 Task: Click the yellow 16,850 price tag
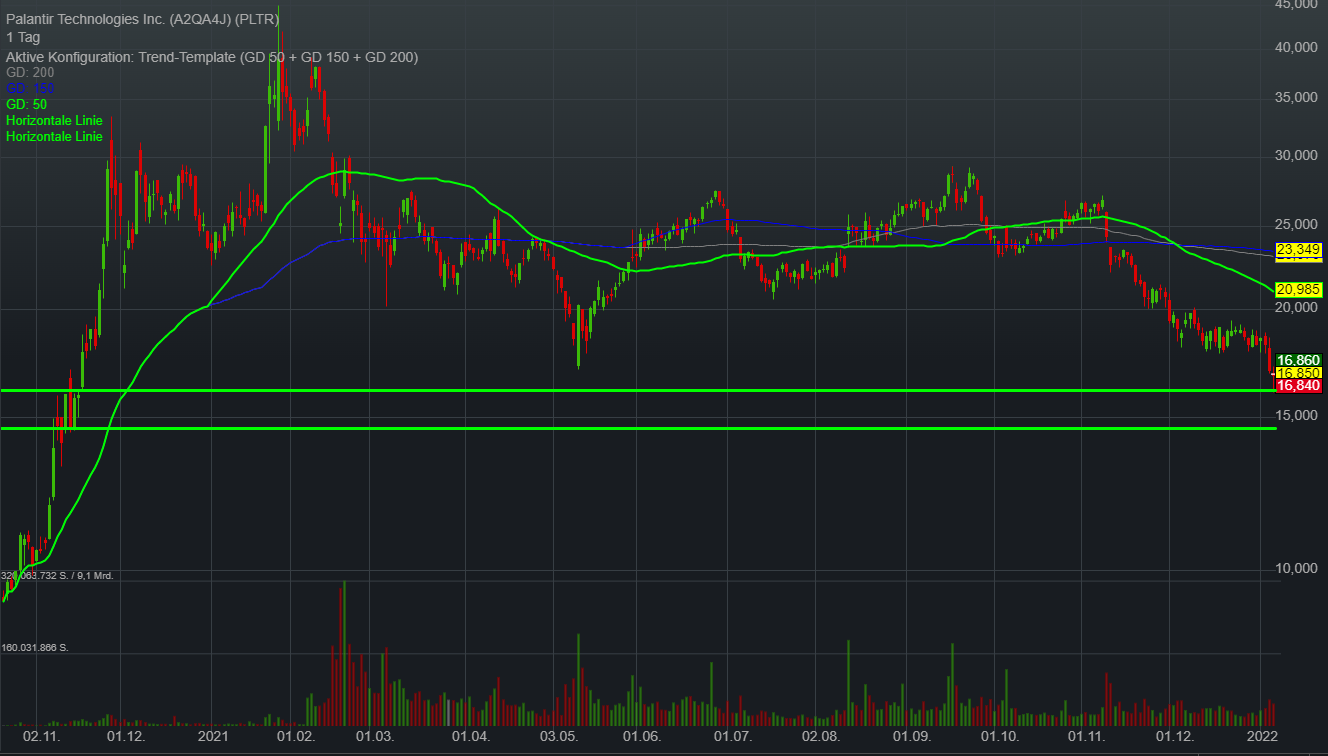point(1299,372)
